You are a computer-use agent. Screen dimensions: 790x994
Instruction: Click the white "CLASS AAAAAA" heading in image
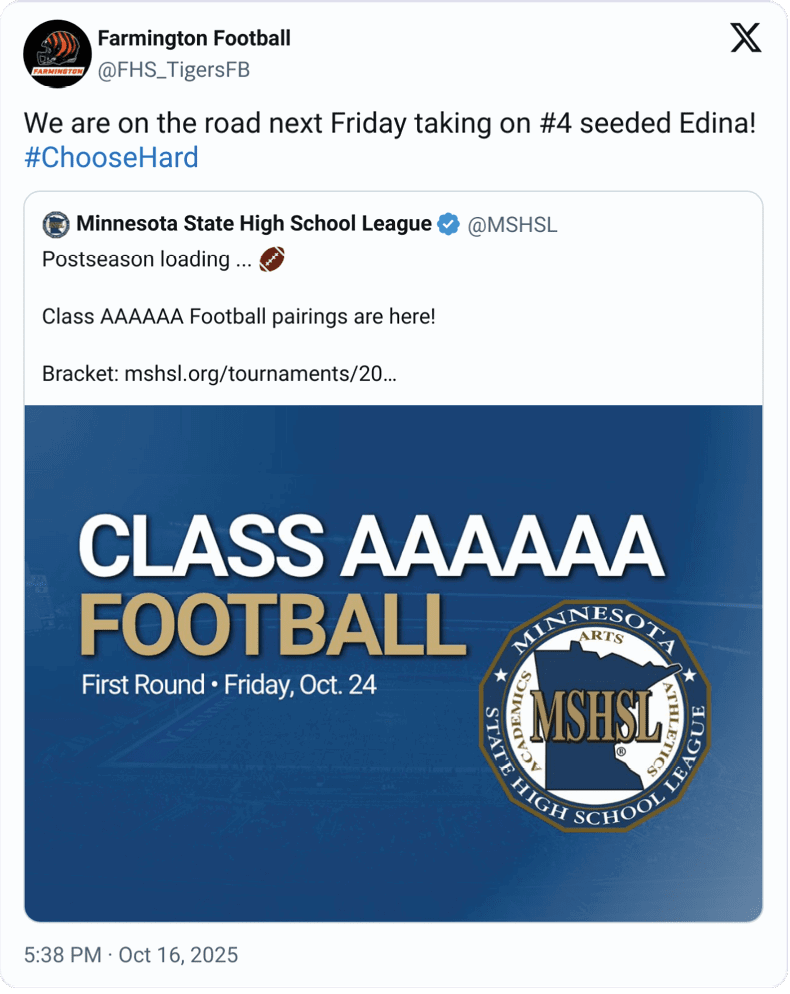click(371, 546)
